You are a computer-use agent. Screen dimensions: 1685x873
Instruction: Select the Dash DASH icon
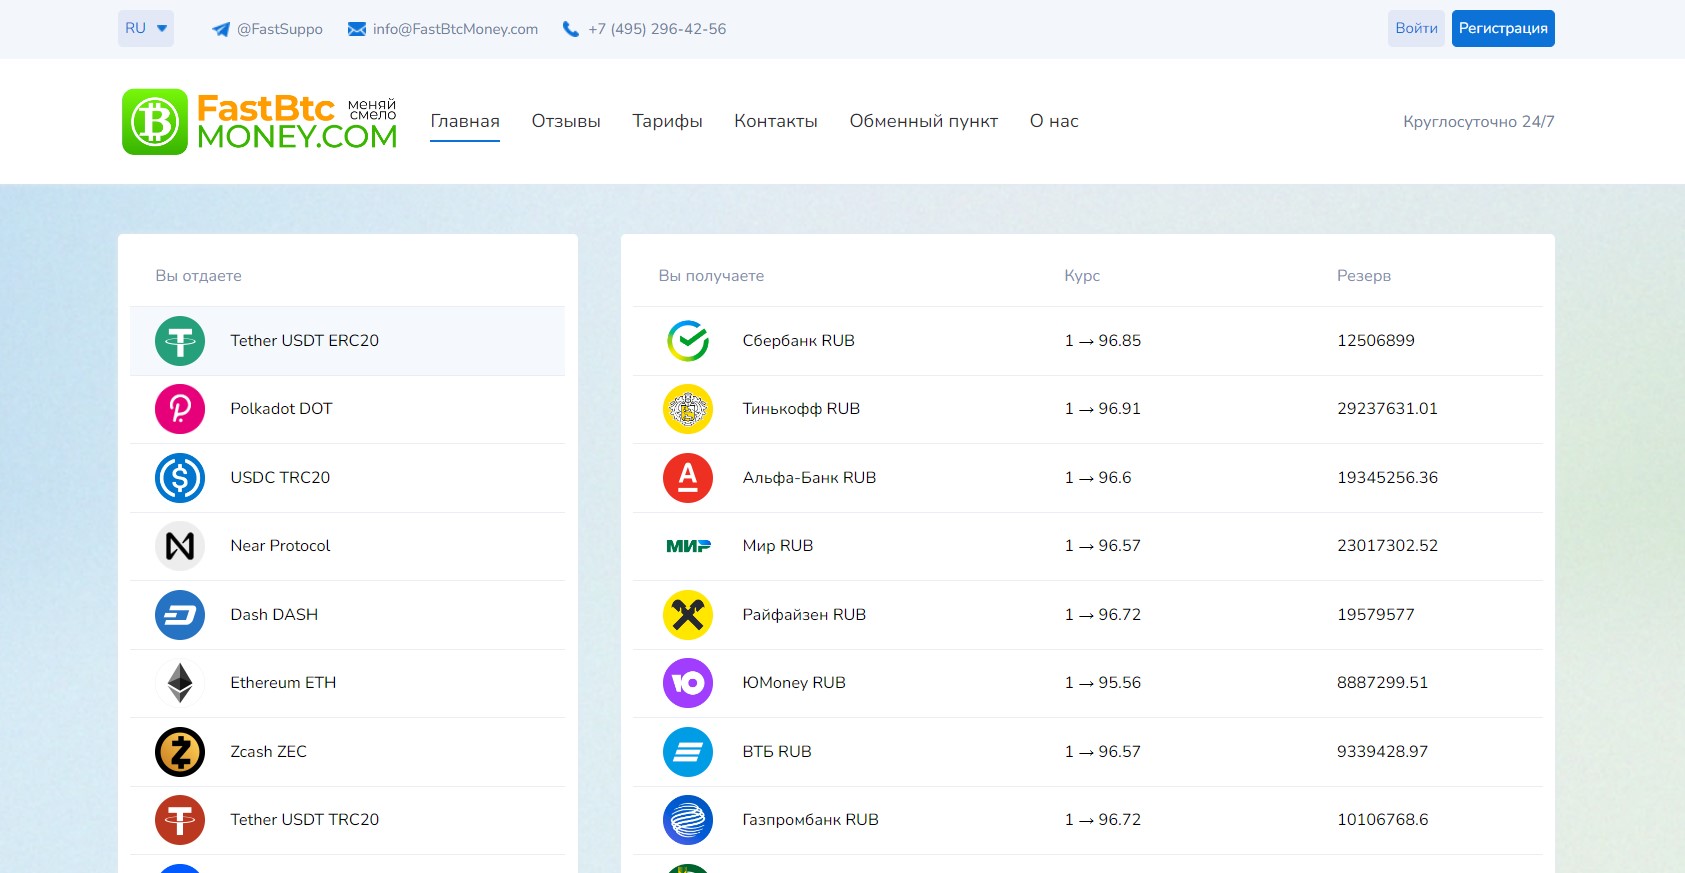[x=180, y=615]
